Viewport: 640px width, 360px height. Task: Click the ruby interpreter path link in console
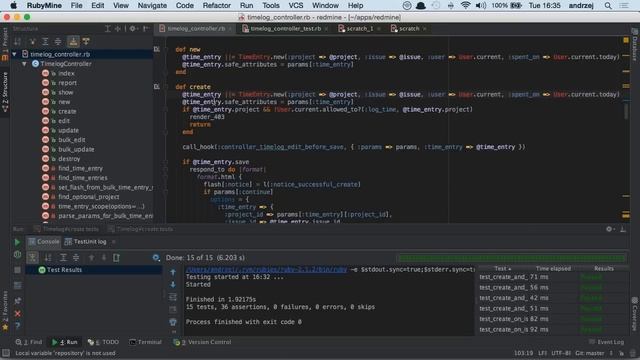click(267, 269)
